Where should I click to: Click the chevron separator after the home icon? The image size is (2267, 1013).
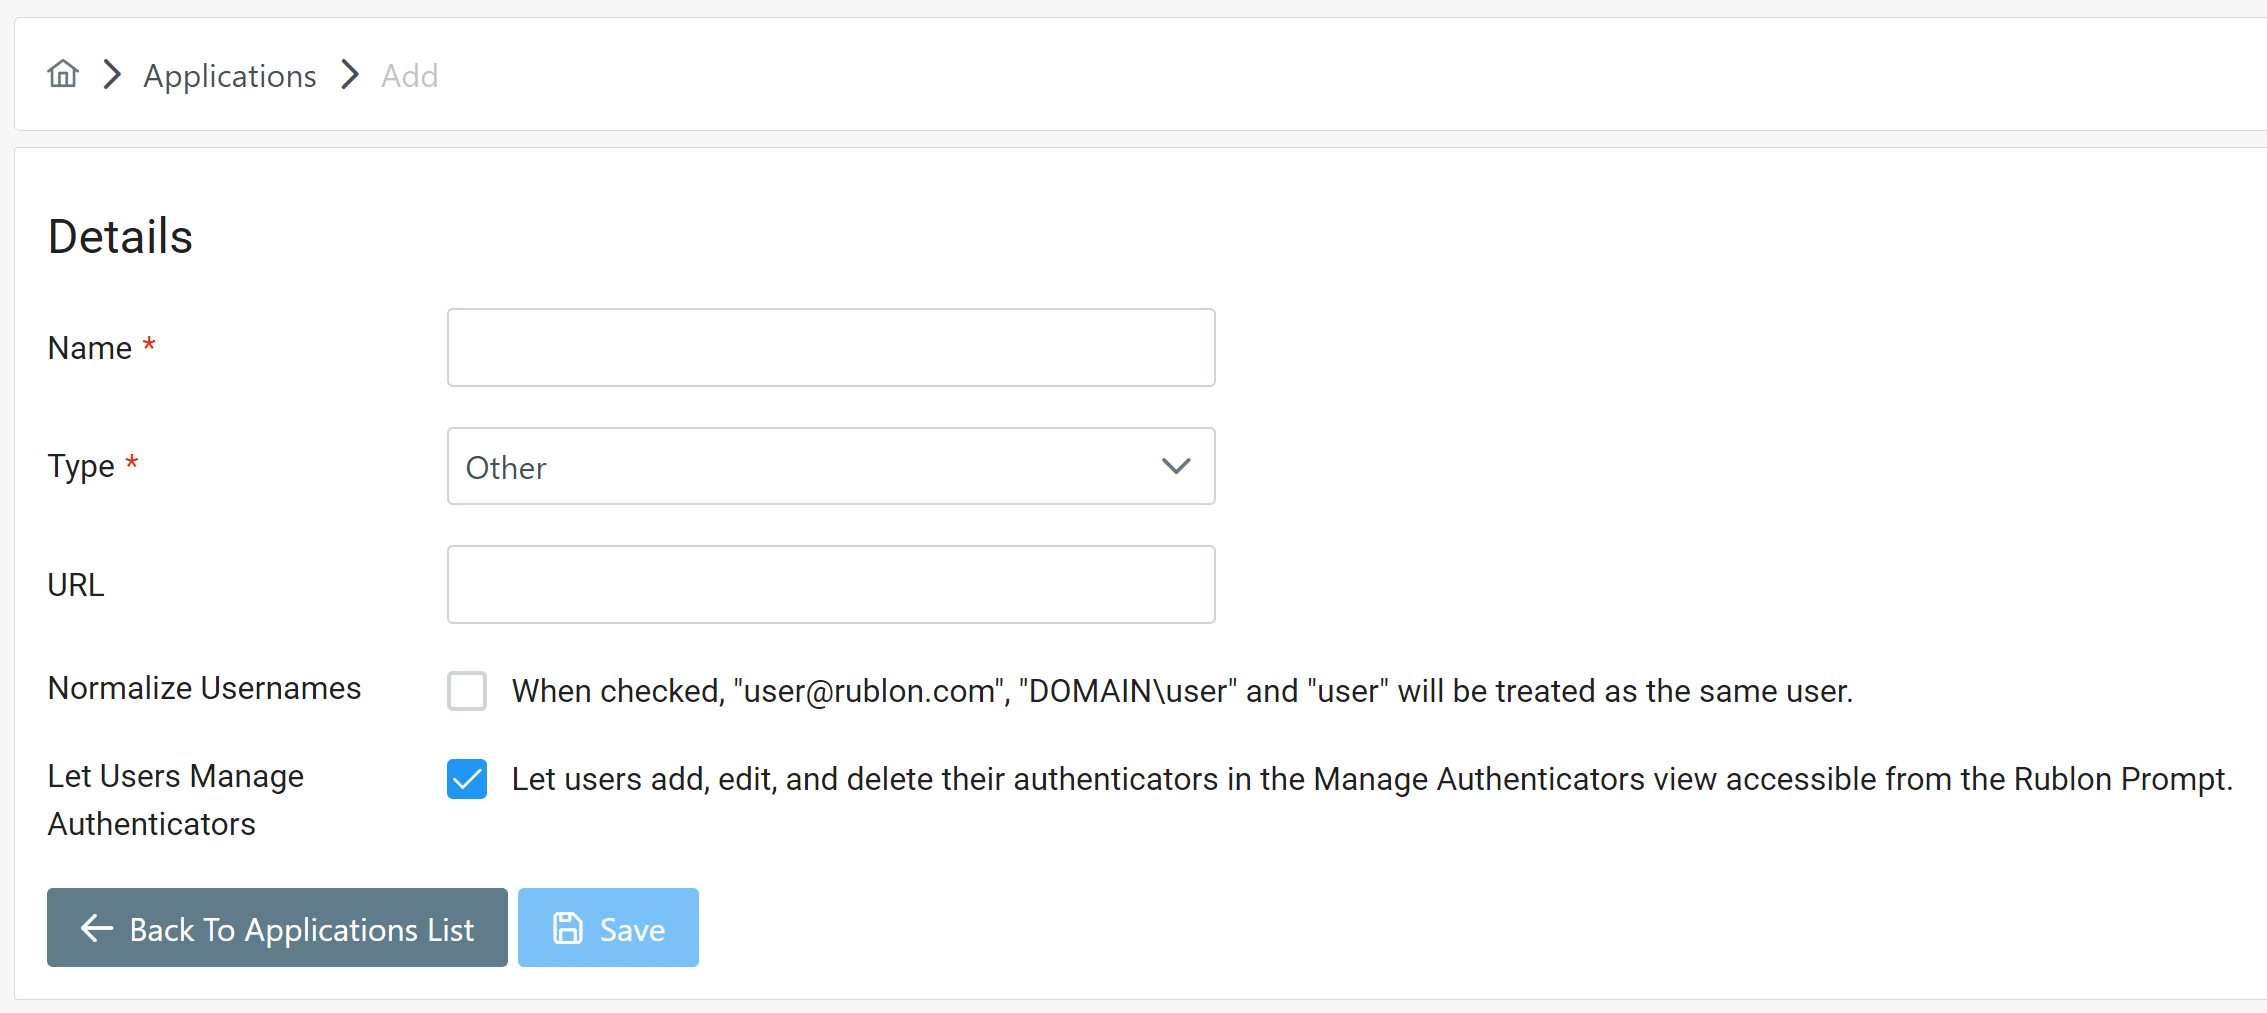[x=112, y=74]
